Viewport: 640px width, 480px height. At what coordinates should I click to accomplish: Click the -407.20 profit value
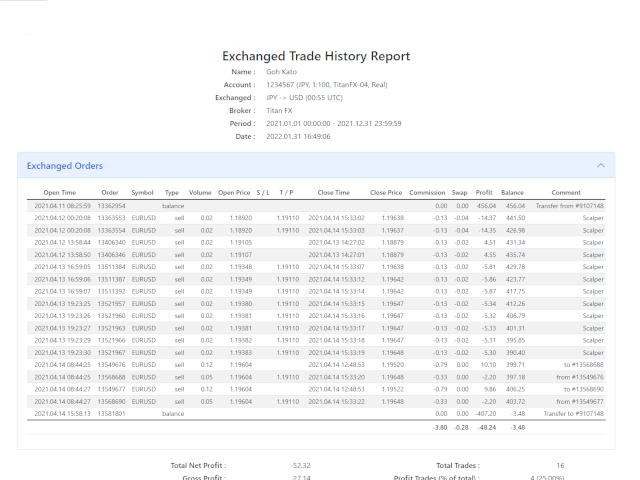pyautogui.click(x=485, y=413)
